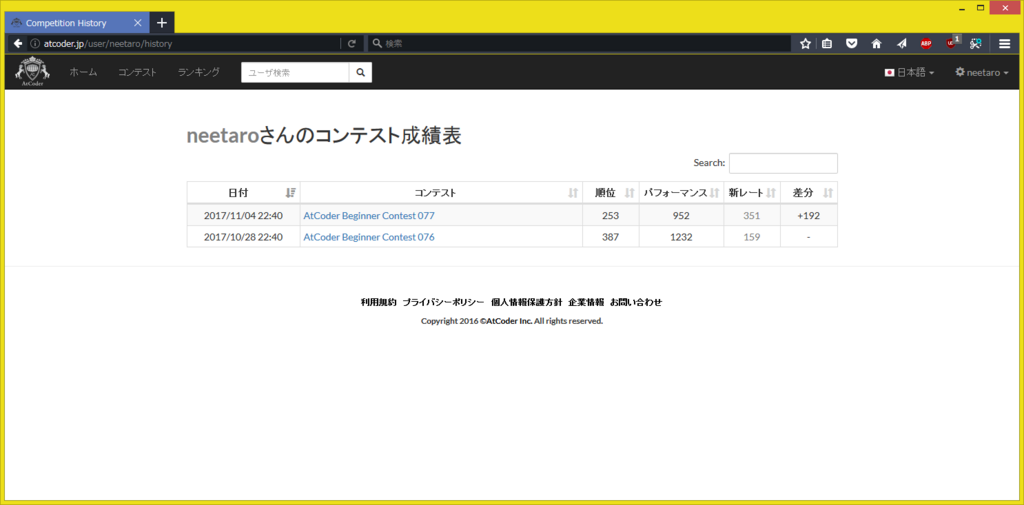Close the Competition History tab
The image size is (1024, 505).
coord(137,23)
